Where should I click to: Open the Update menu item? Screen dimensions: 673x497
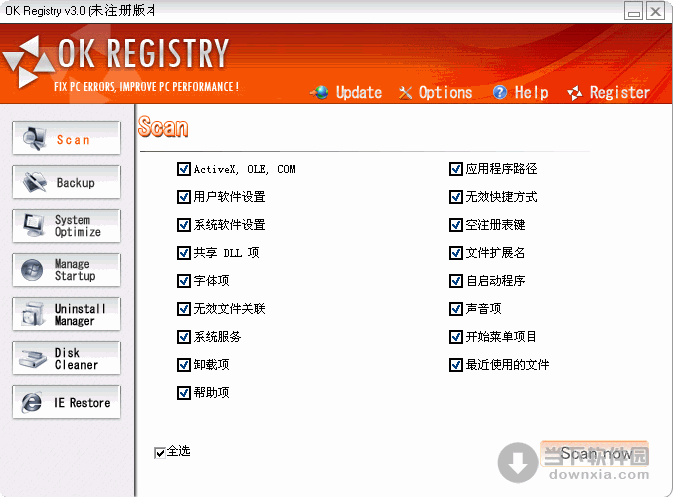click(346, 92)
